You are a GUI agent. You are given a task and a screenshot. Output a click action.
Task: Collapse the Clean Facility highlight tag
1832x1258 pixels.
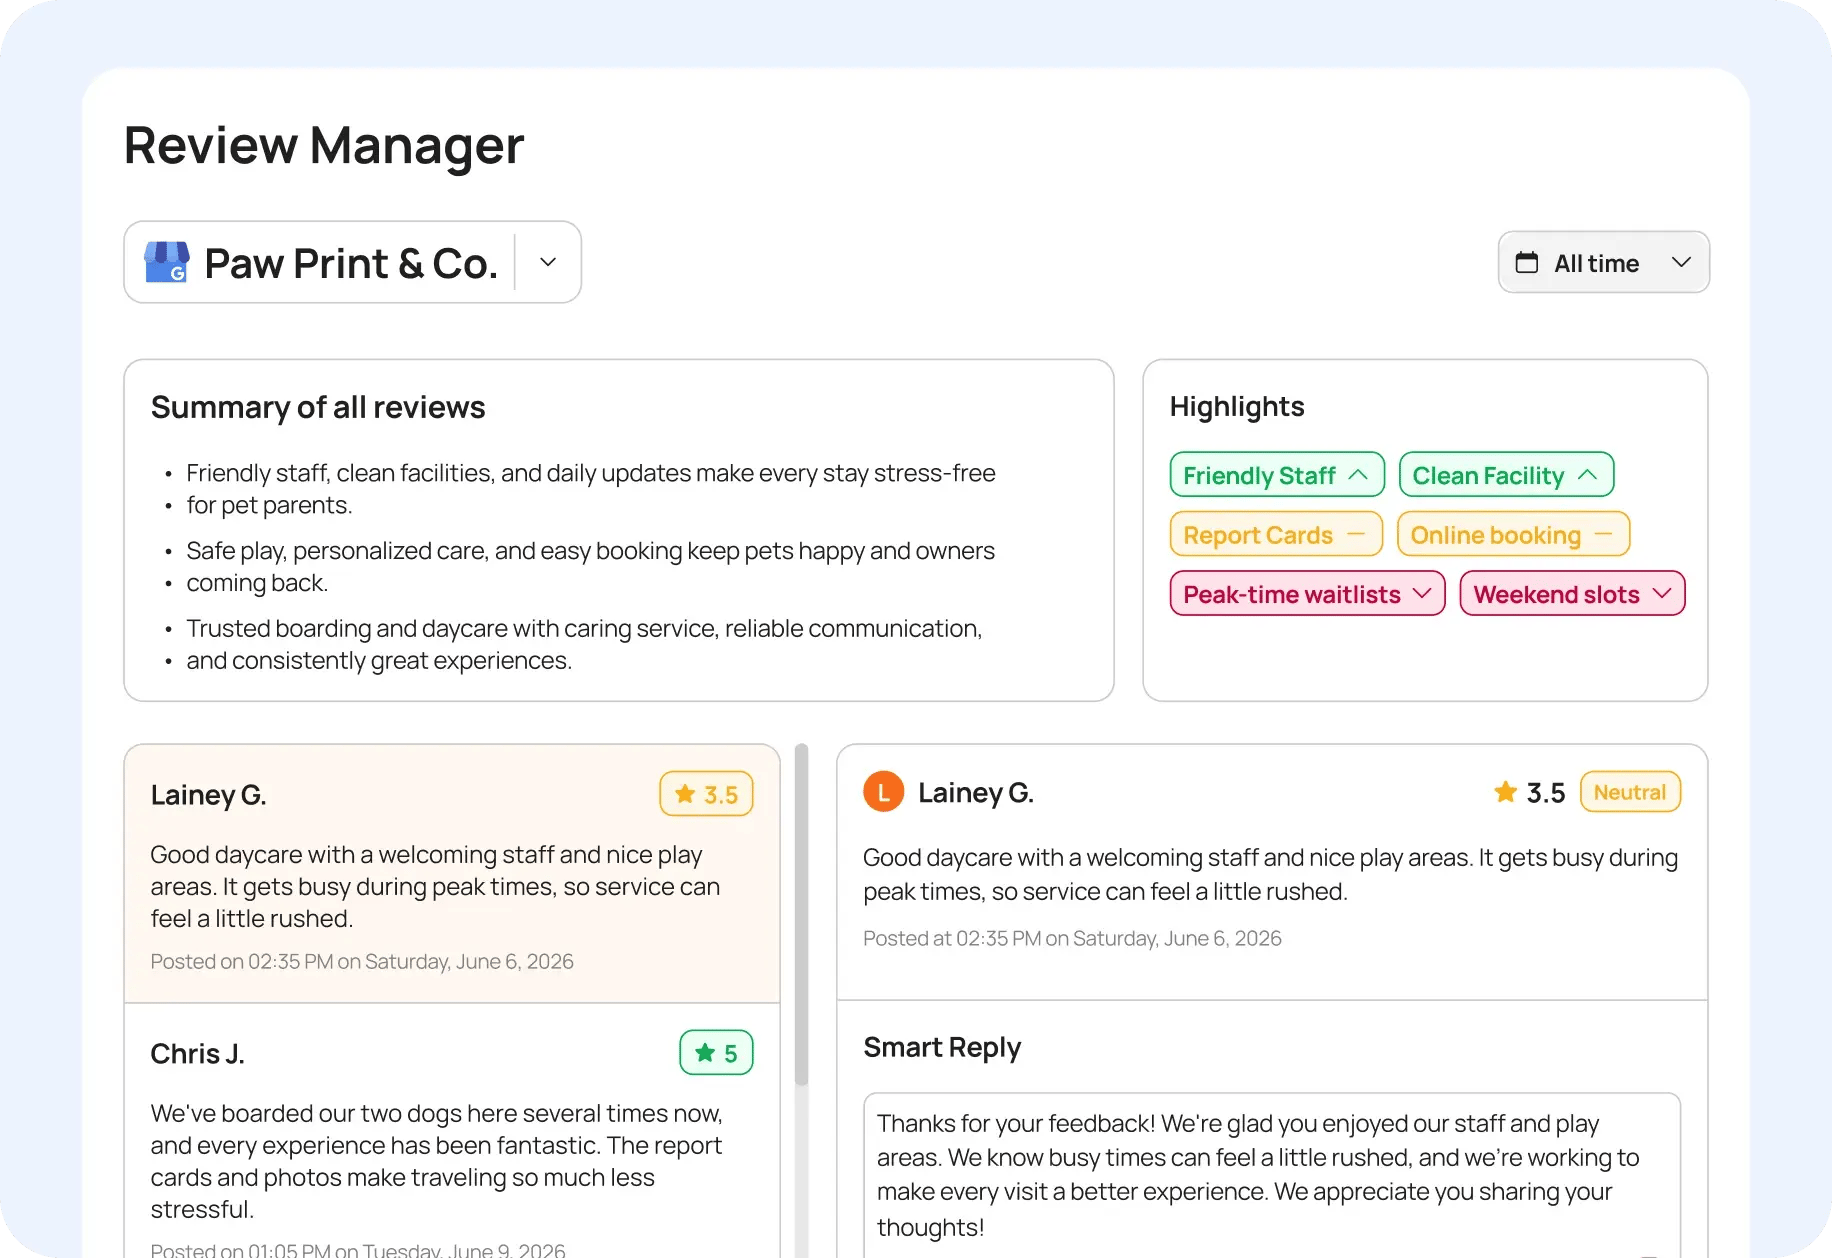(1506, 475)
